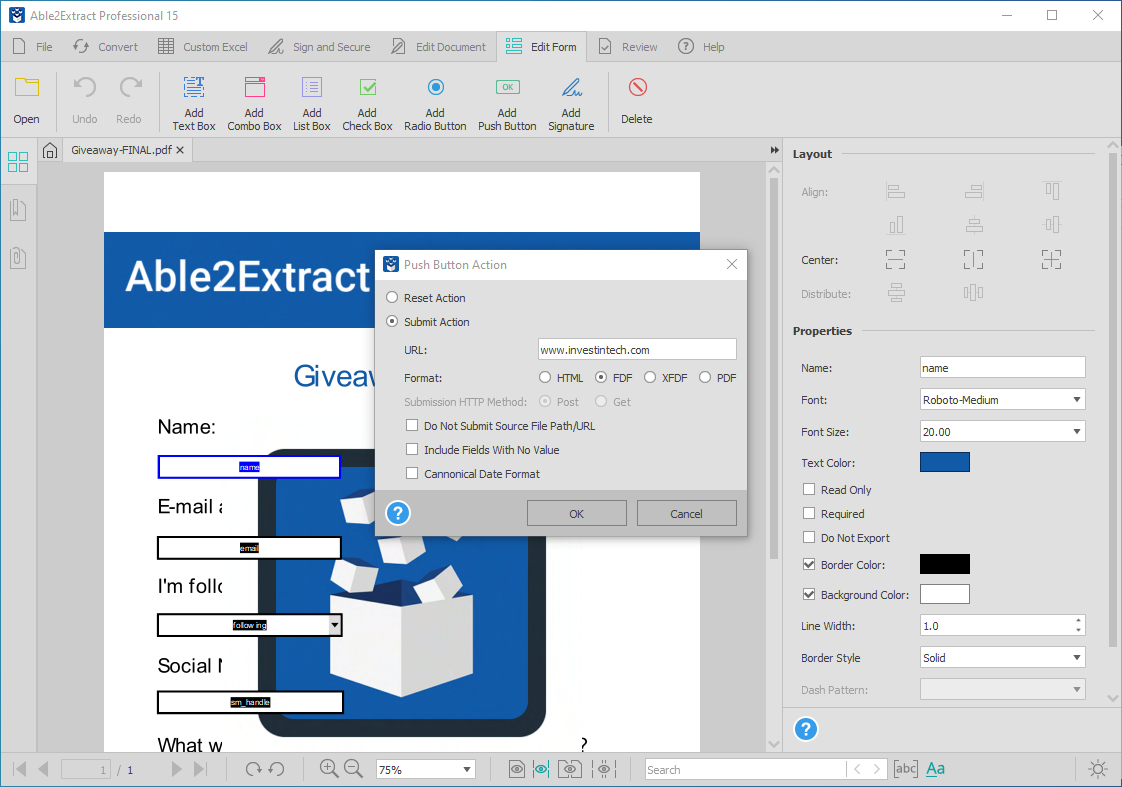This screenshot has height=787, width=1122.
Task: Open the page thumbnails panel
Action: click(x=18, y=161)
